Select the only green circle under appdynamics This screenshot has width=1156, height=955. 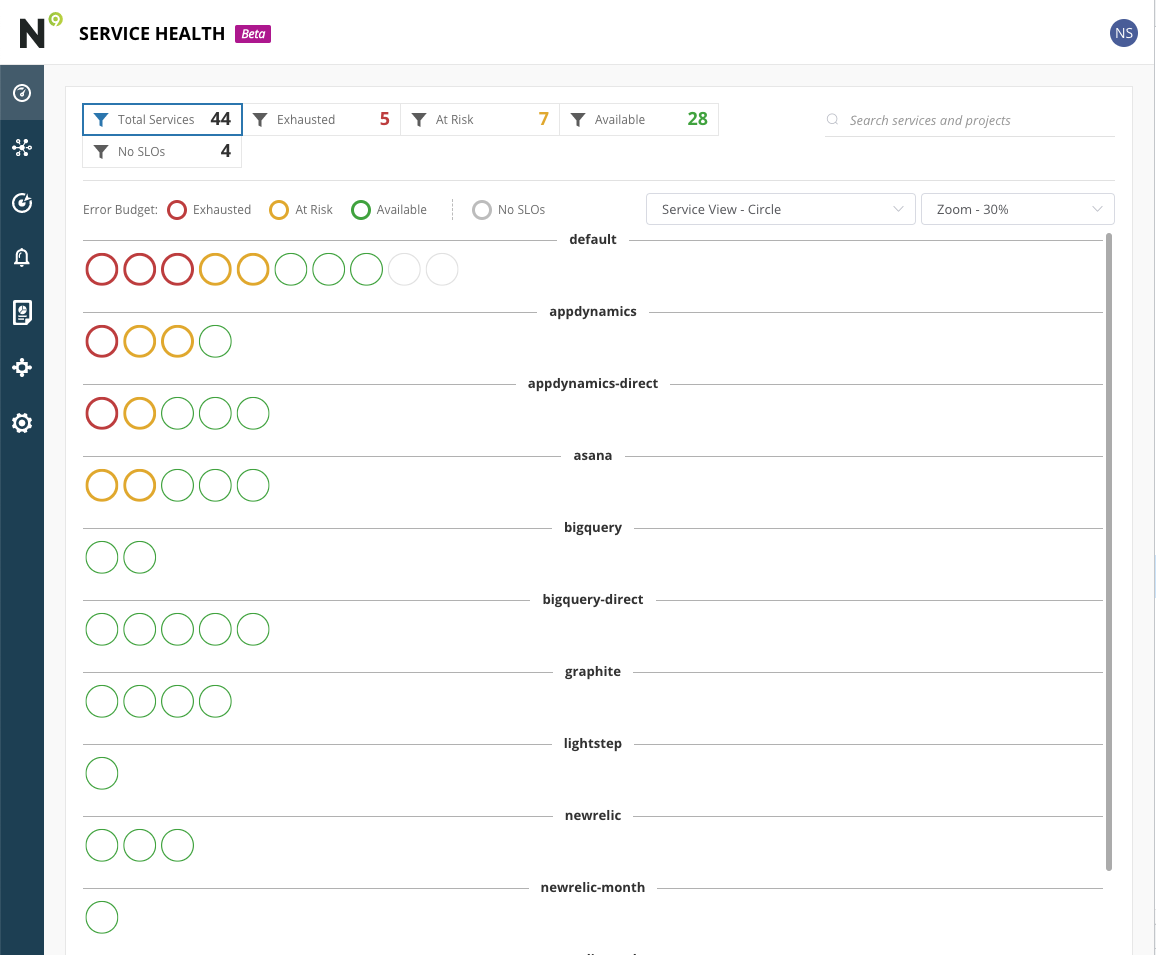(x=215, y=341)
